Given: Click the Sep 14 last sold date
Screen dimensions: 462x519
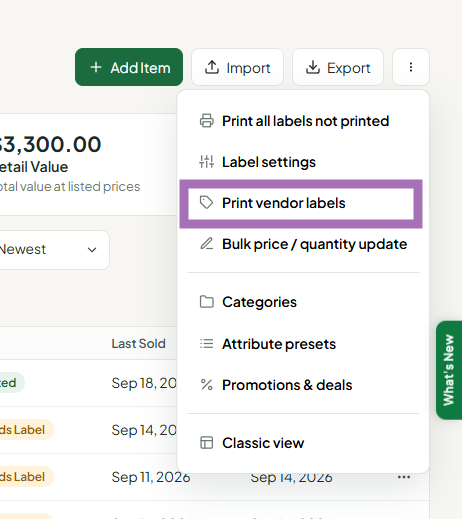Looking at the screenshot, I should (144, 430).
